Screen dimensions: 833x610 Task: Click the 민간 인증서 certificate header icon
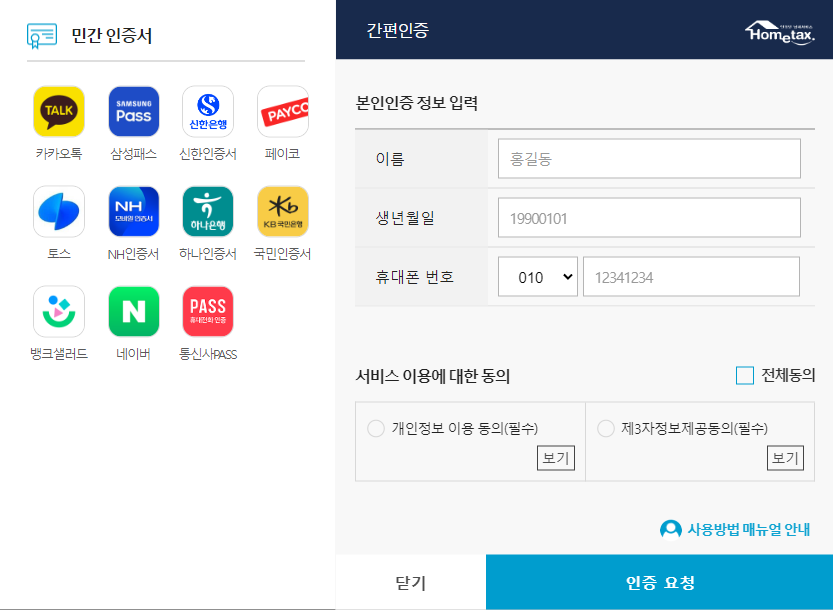click(x=42, y=36)
